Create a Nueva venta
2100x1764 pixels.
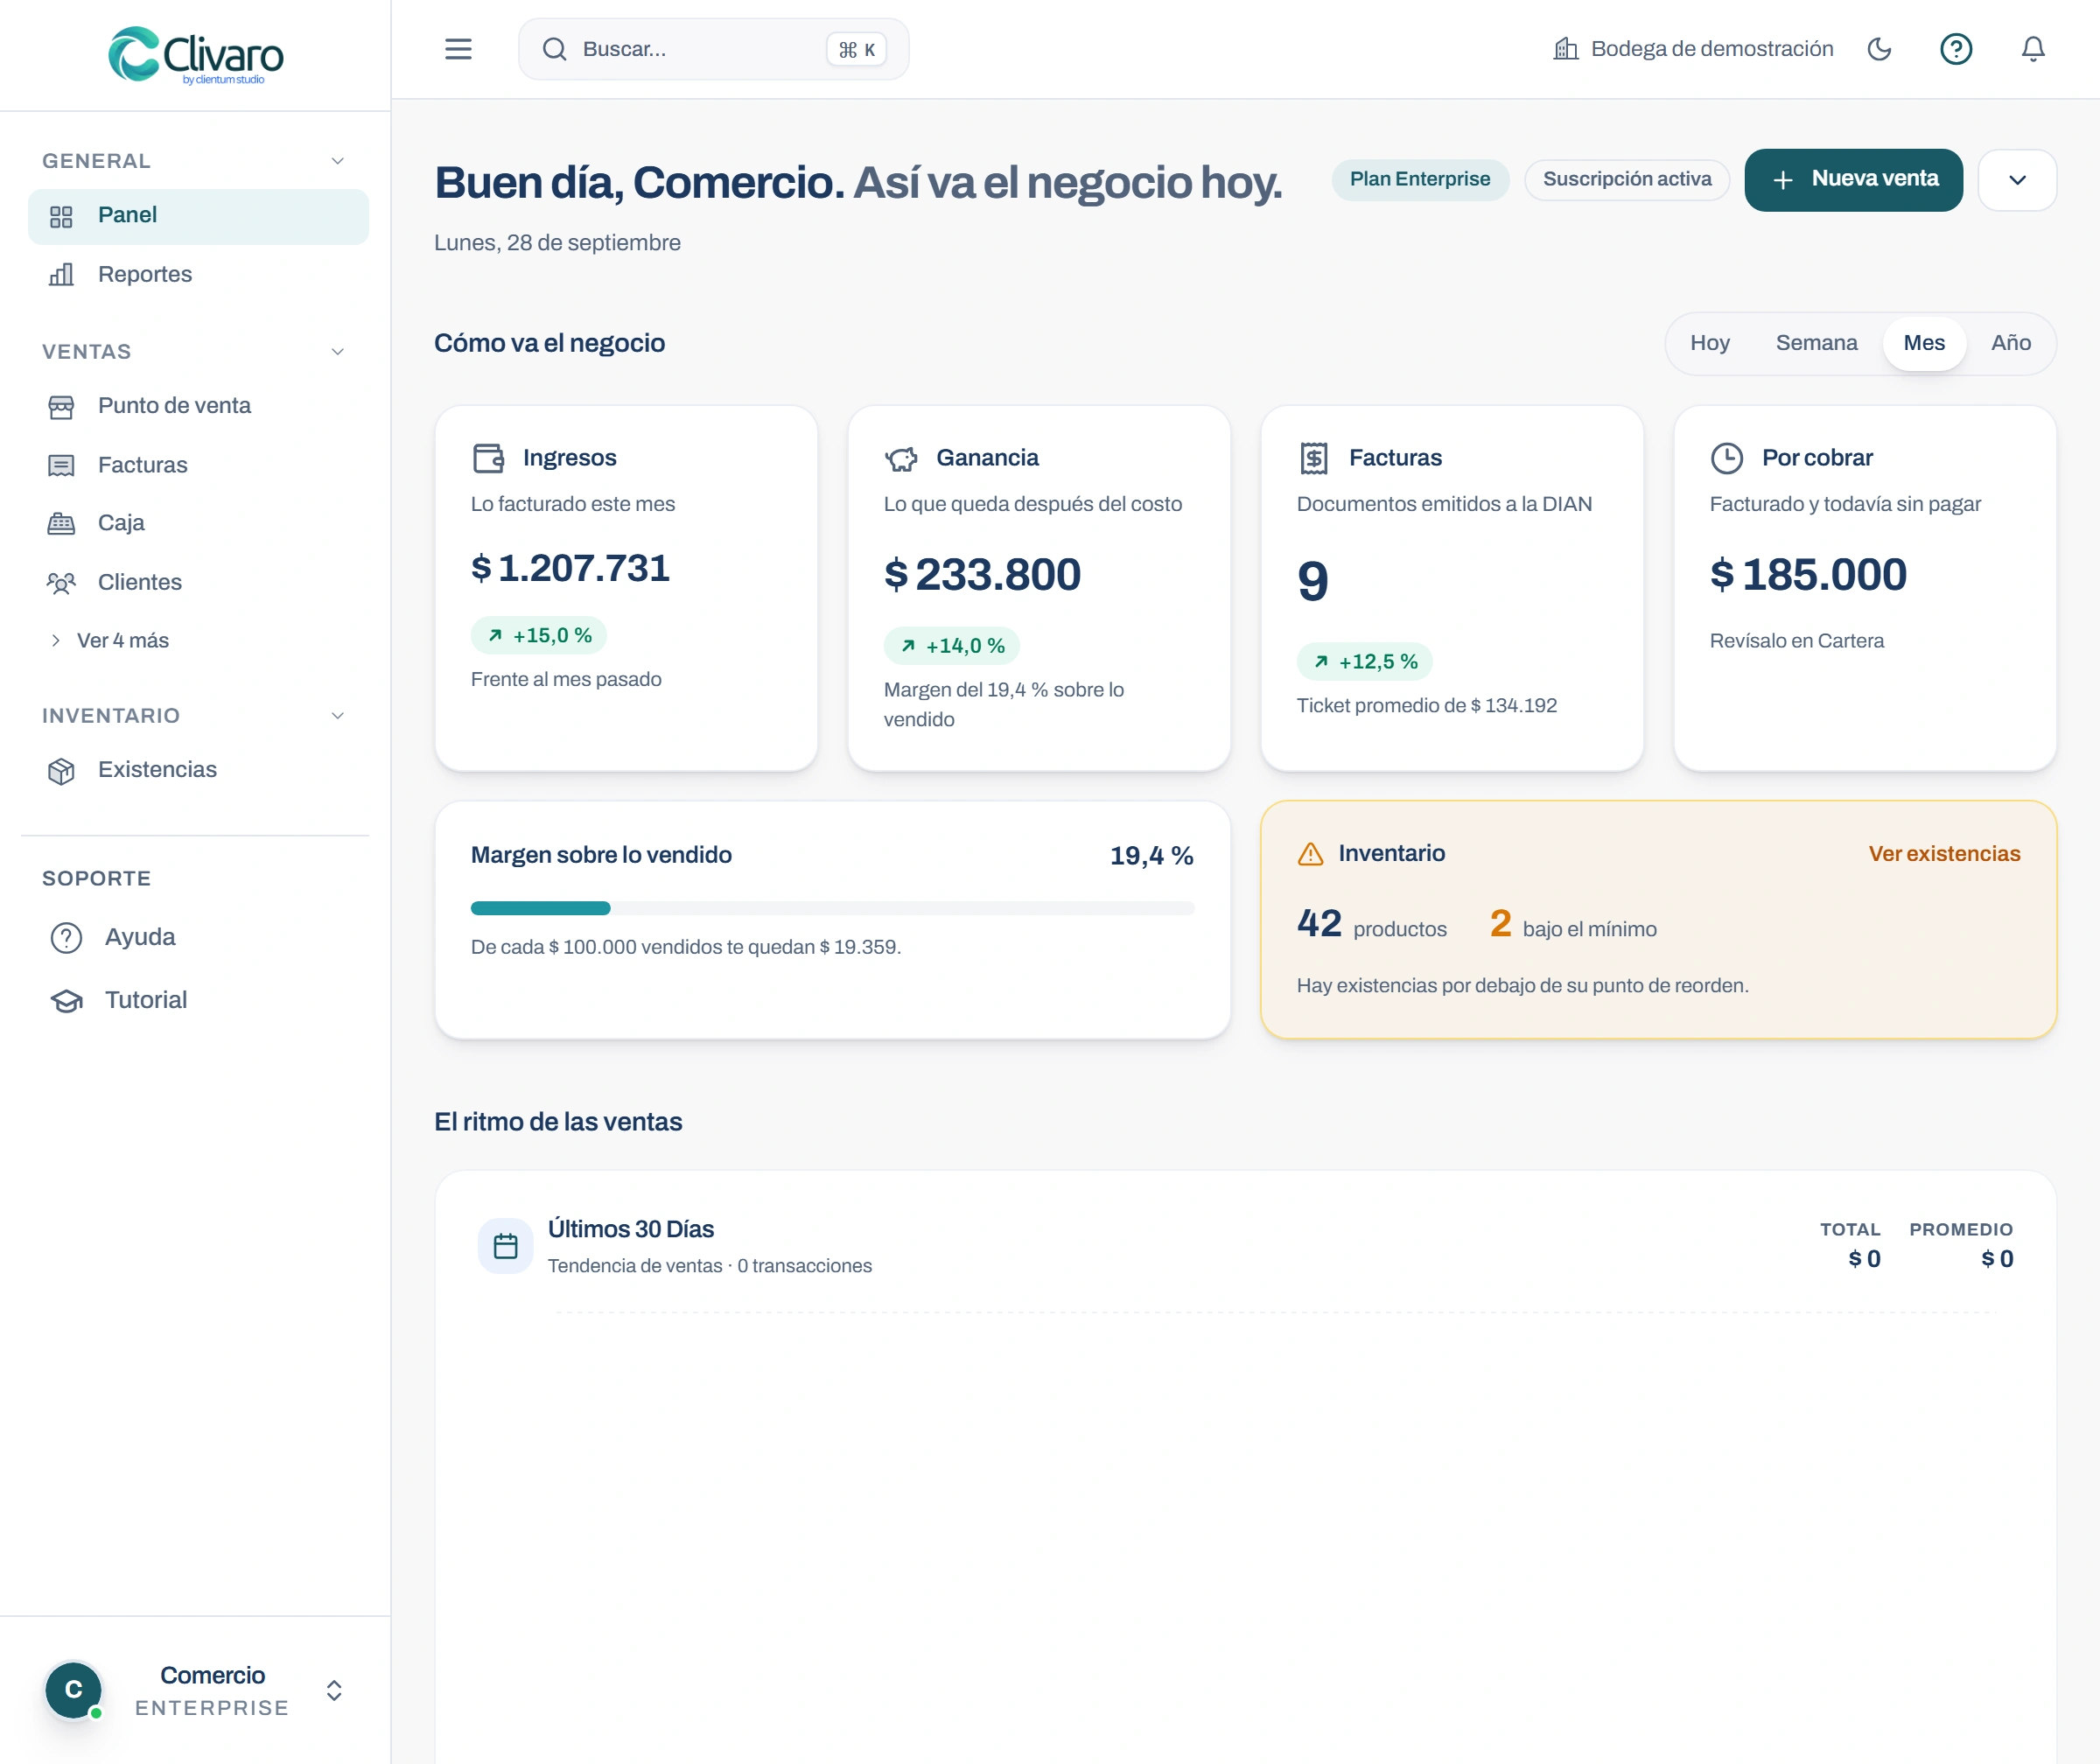(1853, 180)
